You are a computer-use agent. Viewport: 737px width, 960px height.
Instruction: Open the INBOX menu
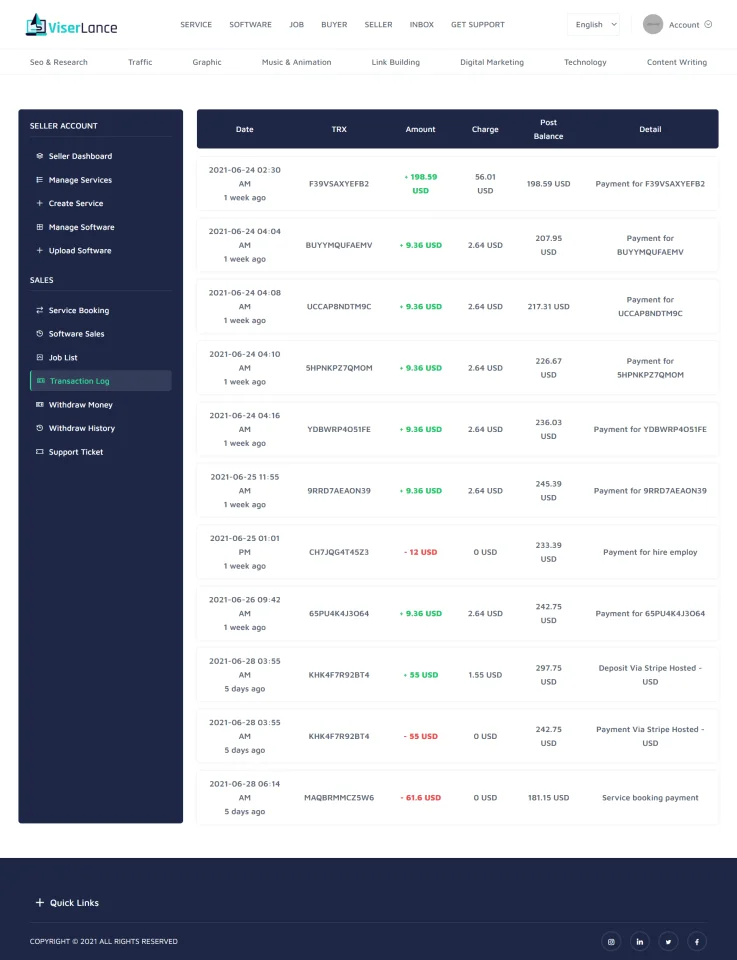[x=422, y=24]
